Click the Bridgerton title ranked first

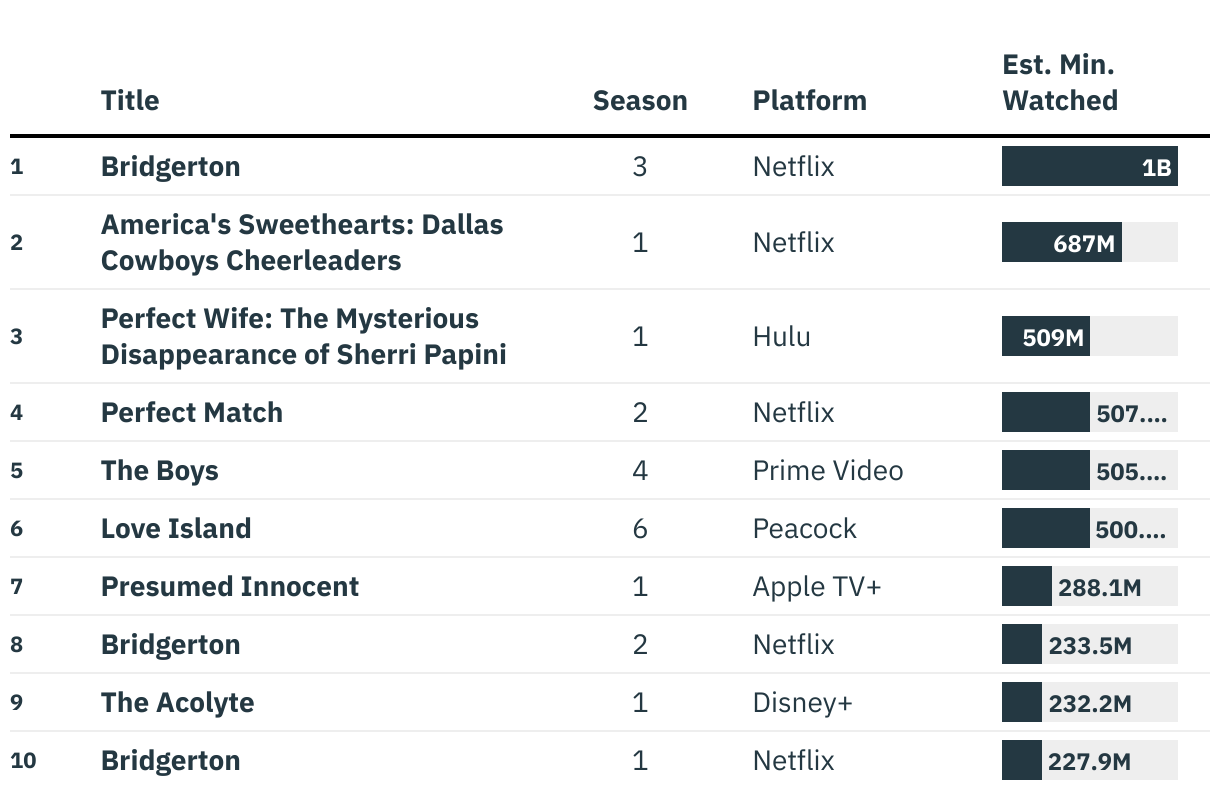point(171,167)
